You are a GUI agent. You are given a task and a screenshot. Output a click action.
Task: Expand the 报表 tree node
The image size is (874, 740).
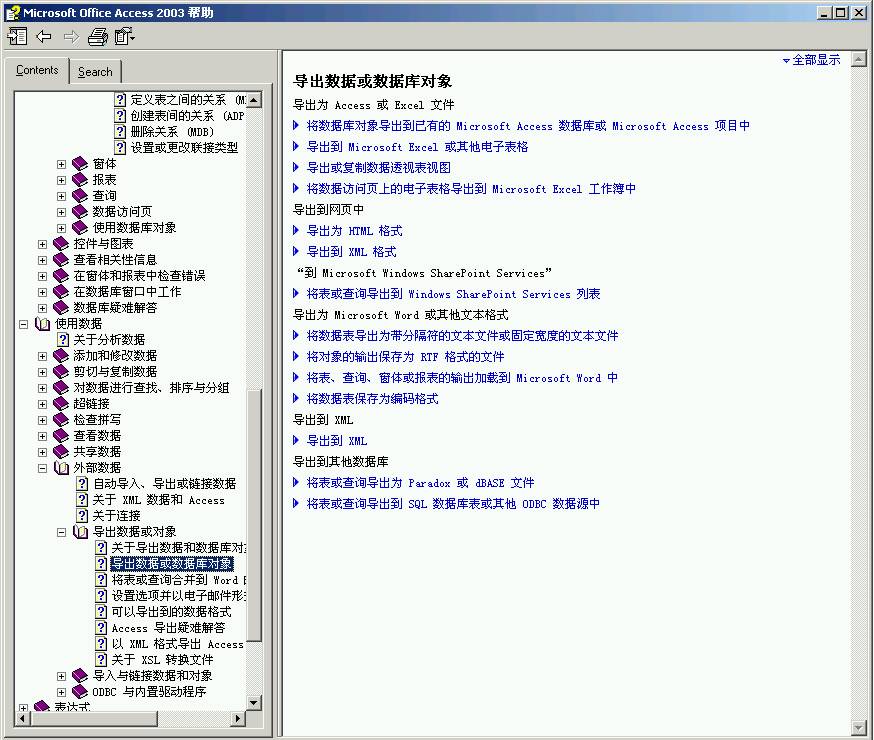pos(61,181)
